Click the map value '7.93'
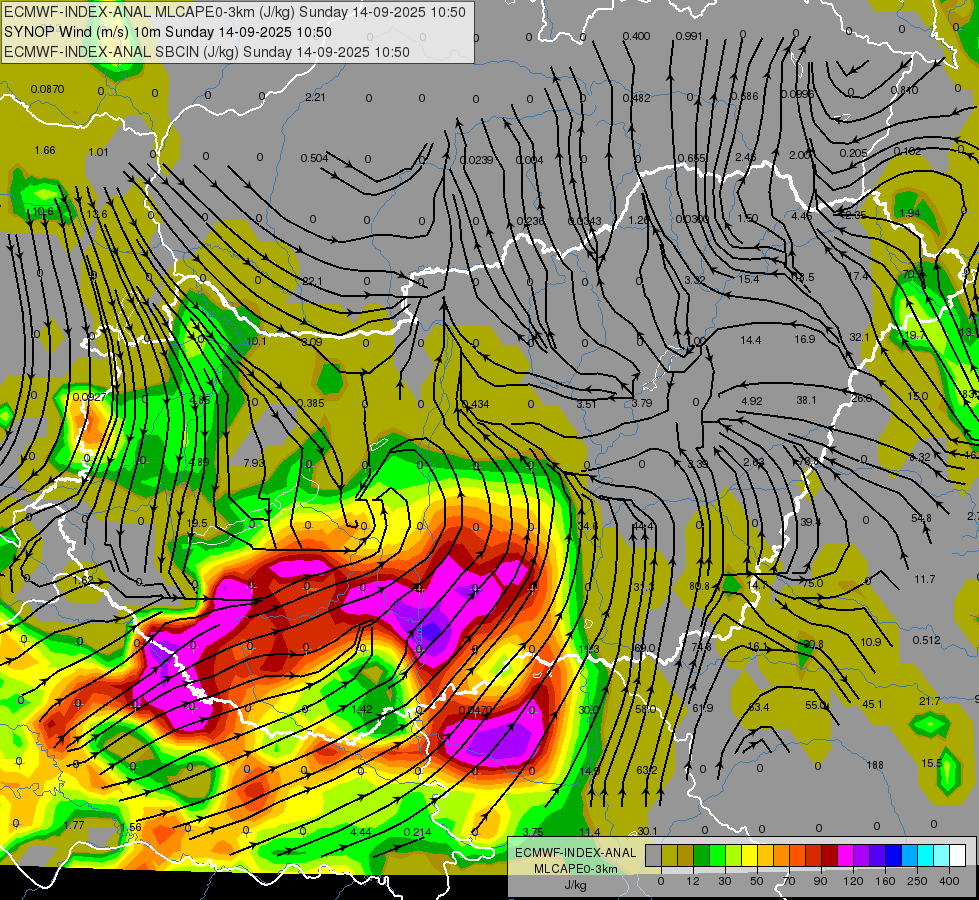The image size is (979, 900). 254,463
